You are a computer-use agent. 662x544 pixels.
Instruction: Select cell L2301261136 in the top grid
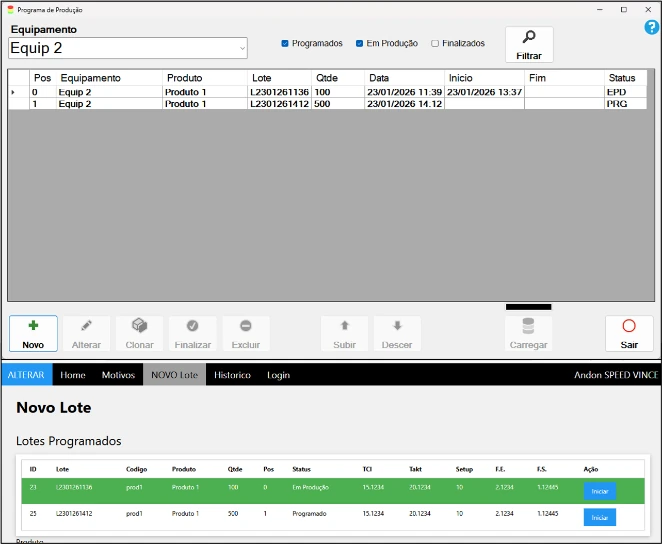(x=279, y=92)
